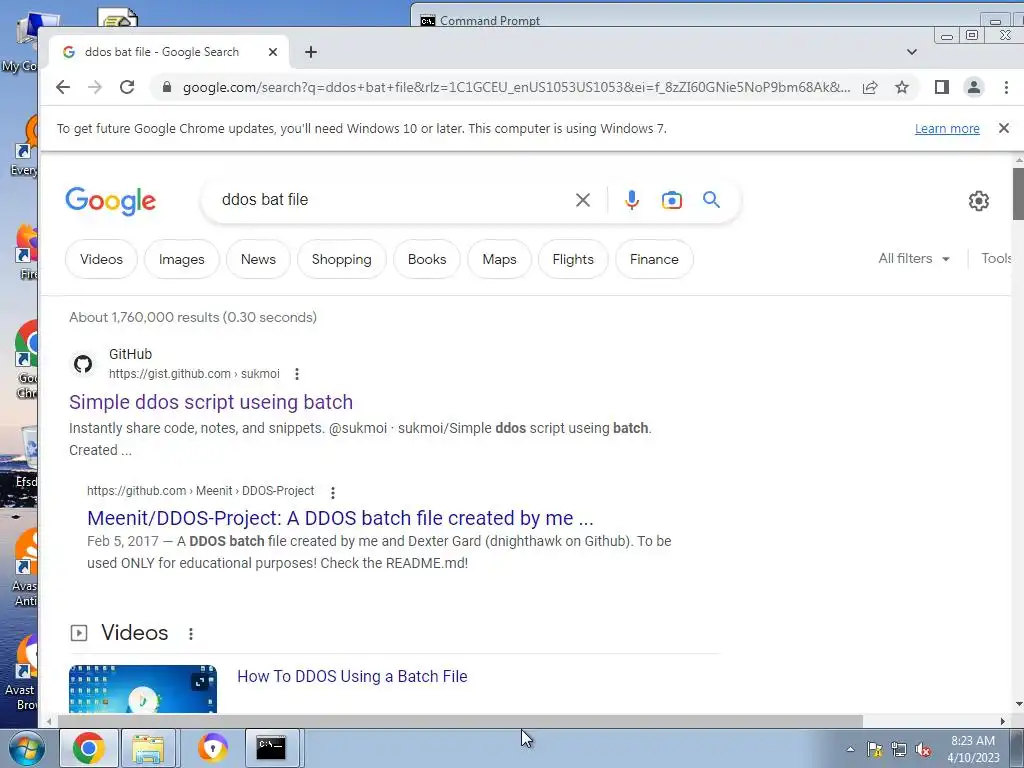Click the github.com Meenit DDOS-Project breadcrumb
The height and width of the screenshot is (768, 1024).
200,491
